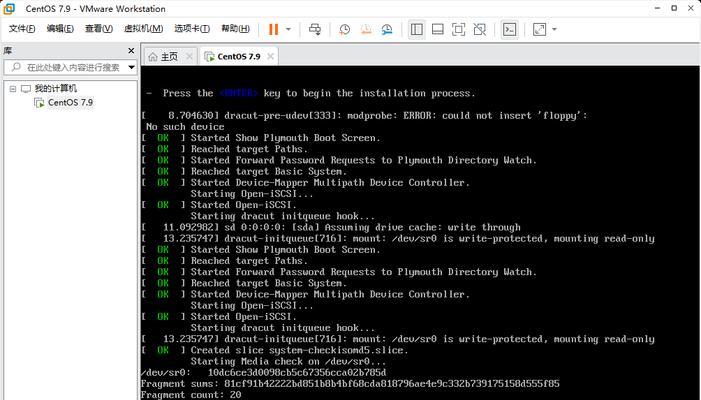Image resolution: width=701 pixels, height=400 pixels.
Task: Select CentOS 7.9 in the library tree
Action: pyautogui.click(x=70, y=102)
